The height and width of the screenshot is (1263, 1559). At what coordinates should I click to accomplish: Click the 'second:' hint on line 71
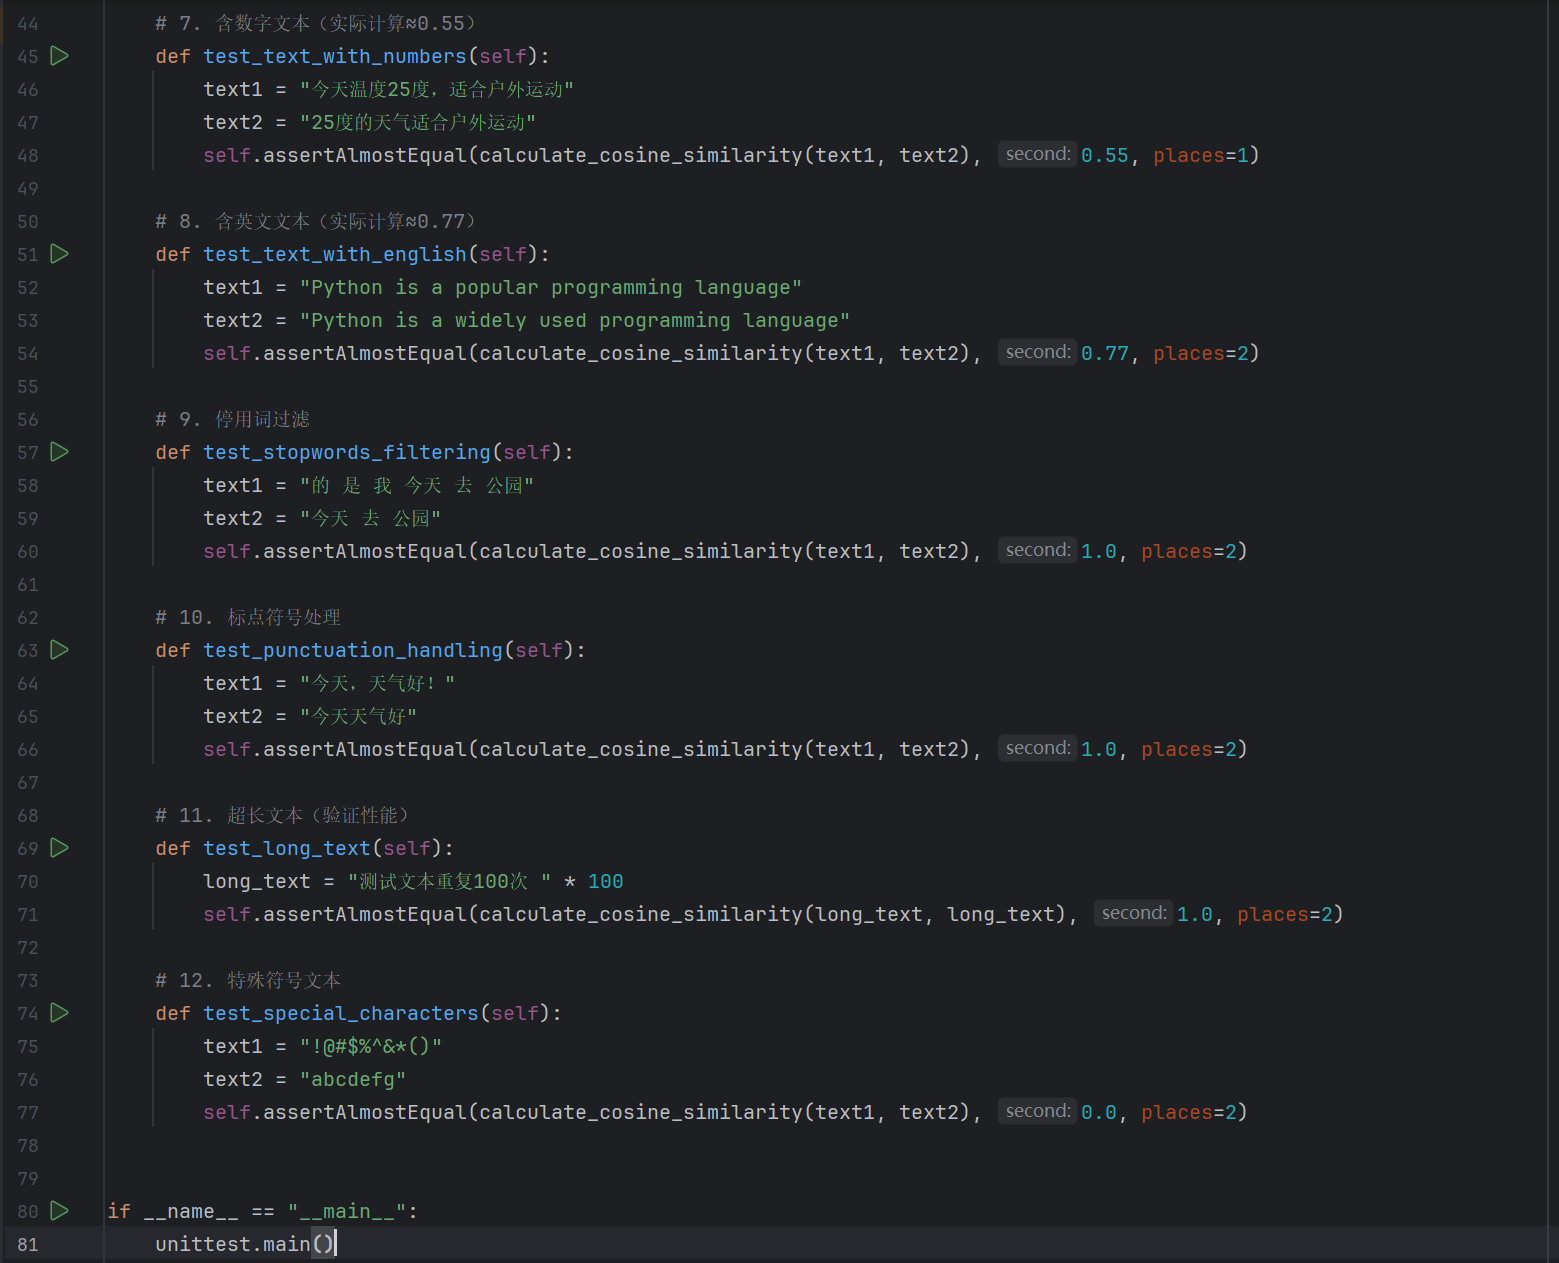tap(1134, 913)
